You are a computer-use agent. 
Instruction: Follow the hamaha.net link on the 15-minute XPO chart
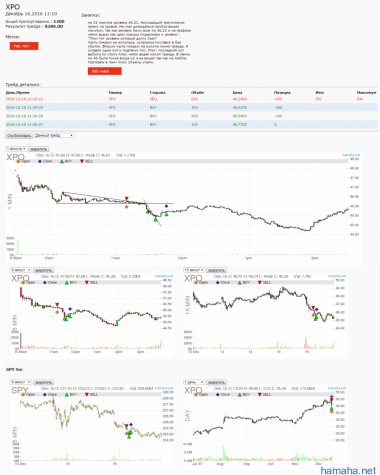point(337,276)
